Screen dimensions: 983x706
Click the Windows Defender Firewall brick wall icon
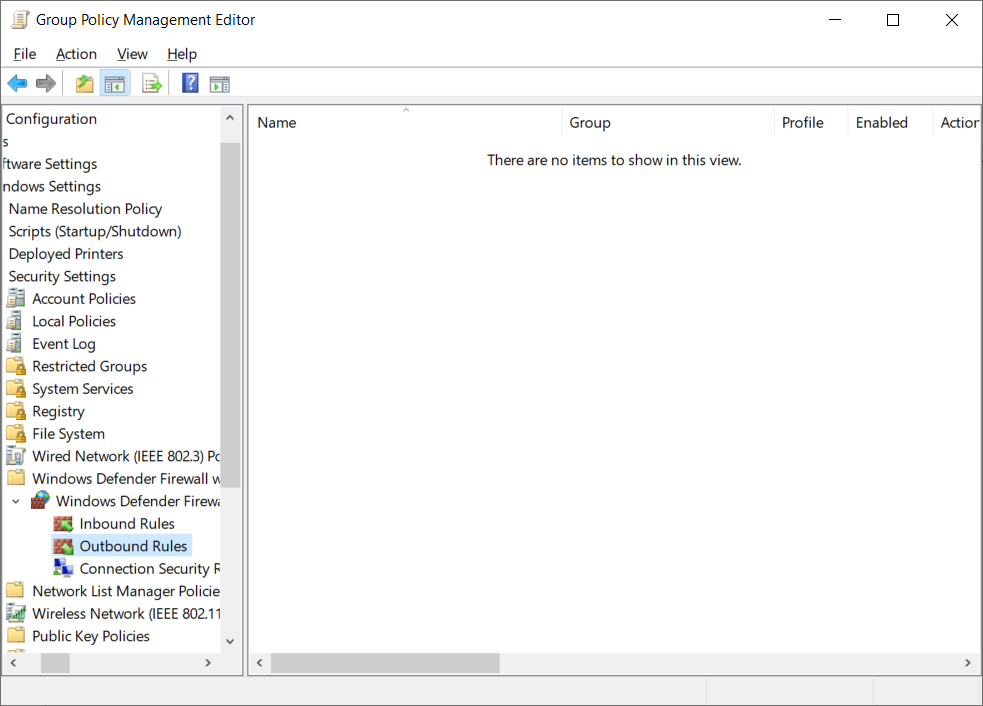coord(40,500)
